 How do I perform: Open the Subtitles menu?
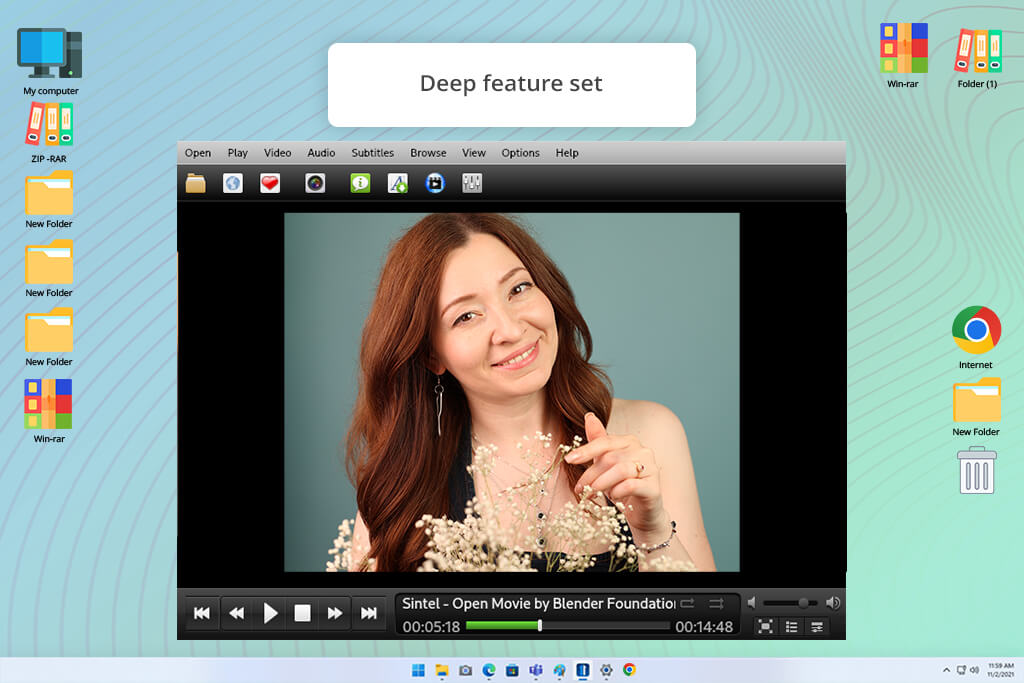click(373, 153)
